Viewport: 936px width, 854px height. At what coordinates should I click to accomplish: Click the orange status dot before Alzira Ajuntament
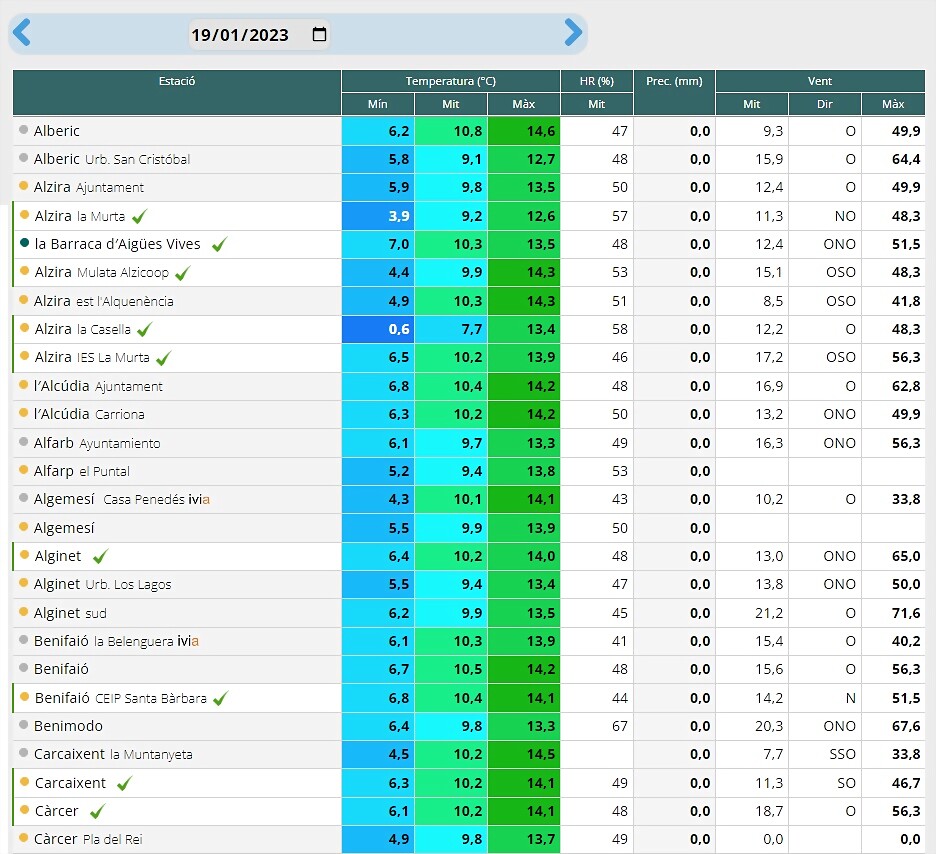pos(24,186)
